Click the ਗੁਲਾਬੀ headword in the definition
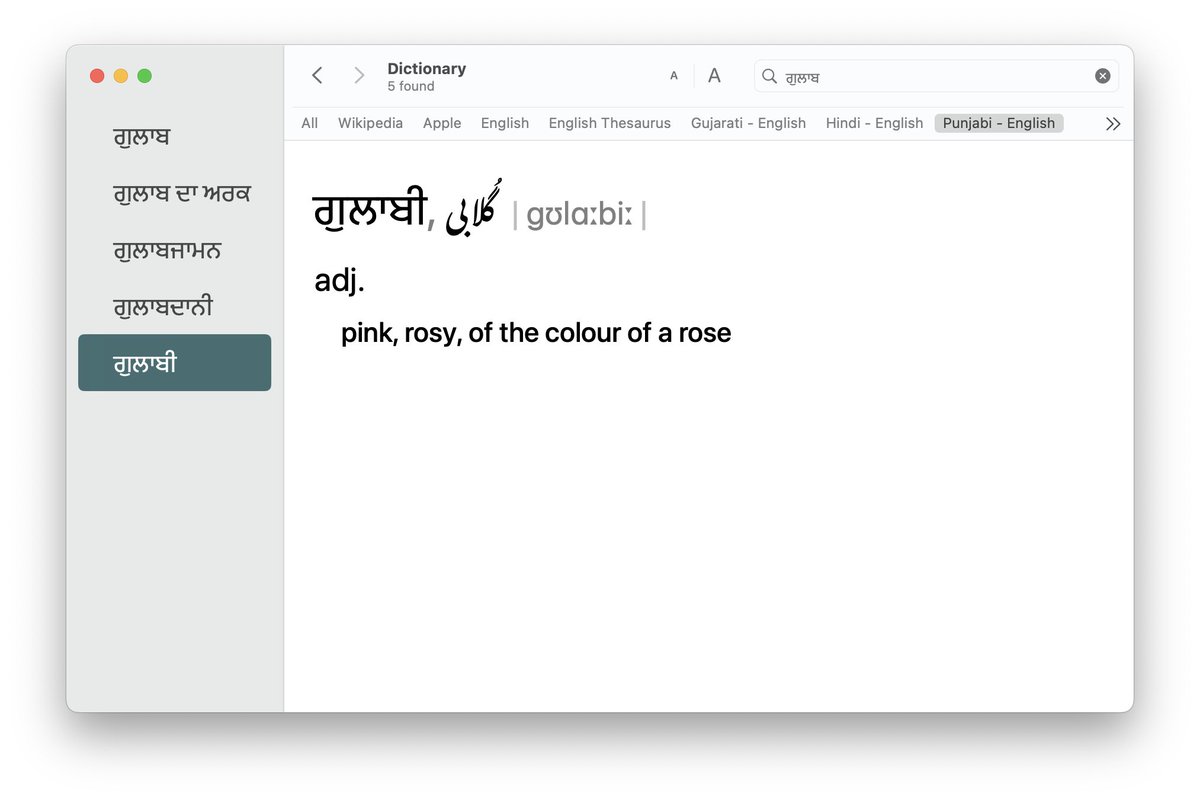Screen dimensions: 1200x800 coord(369,212)
